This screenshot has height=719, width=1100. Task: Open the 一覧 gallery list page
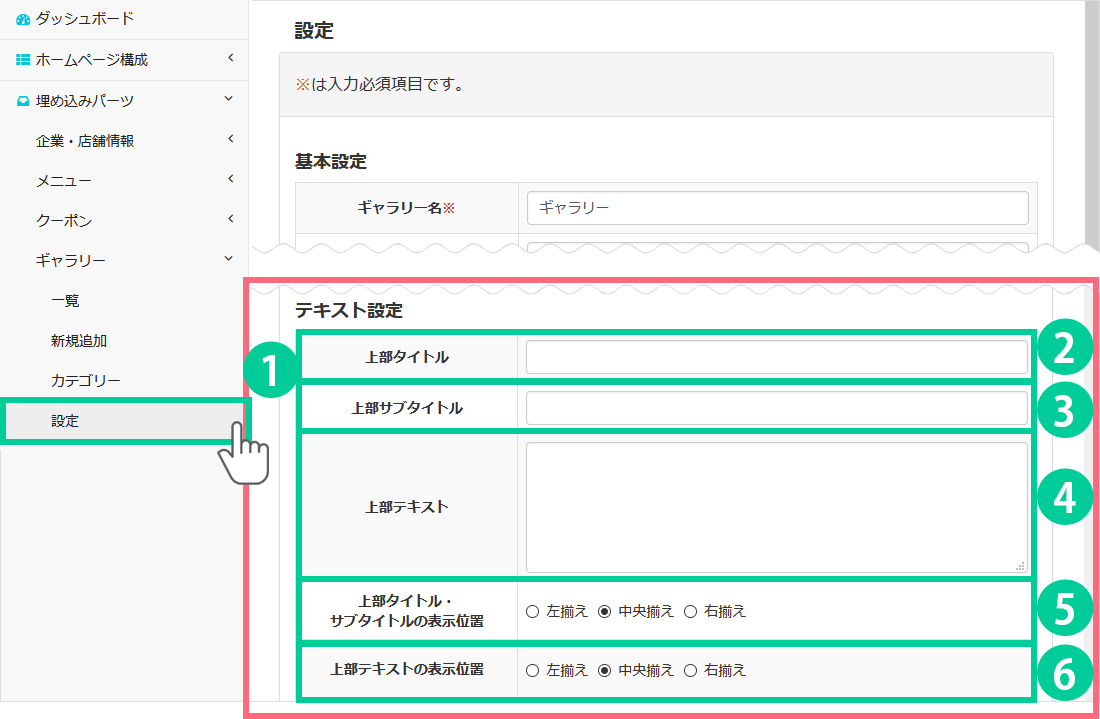[x=65, y=301]
